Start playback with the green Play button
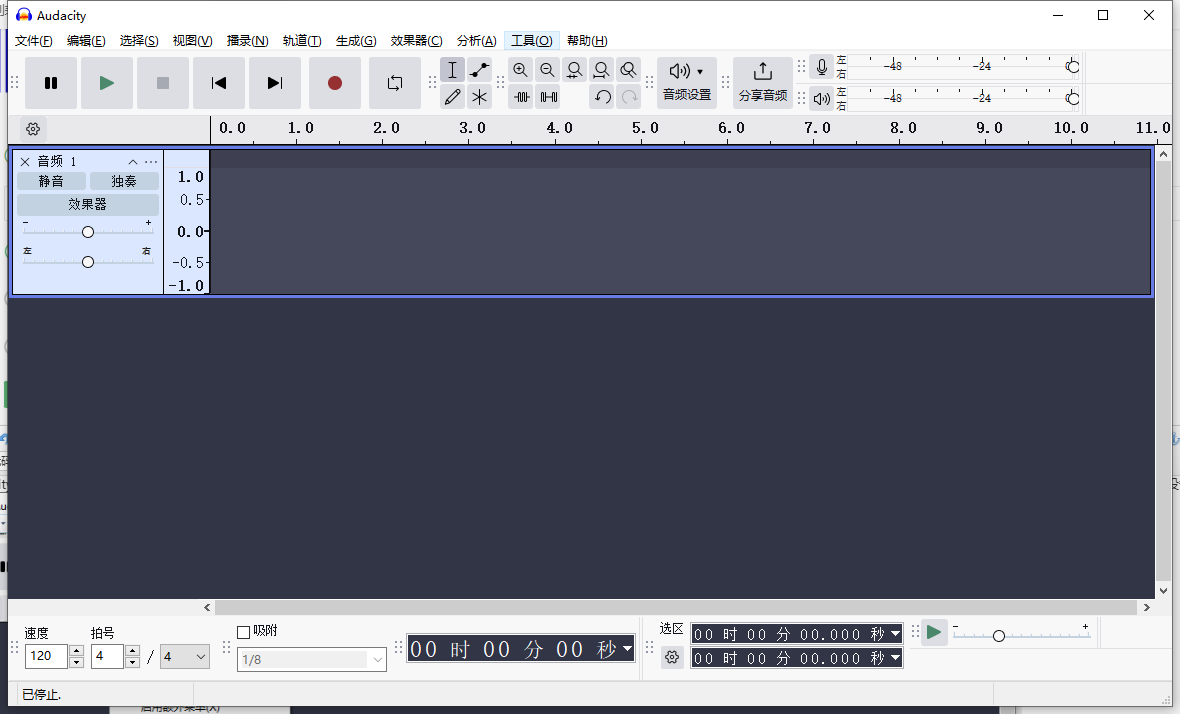Viewport: 1180px width, 714px height. pyautogui.click(x=107, y=83)
